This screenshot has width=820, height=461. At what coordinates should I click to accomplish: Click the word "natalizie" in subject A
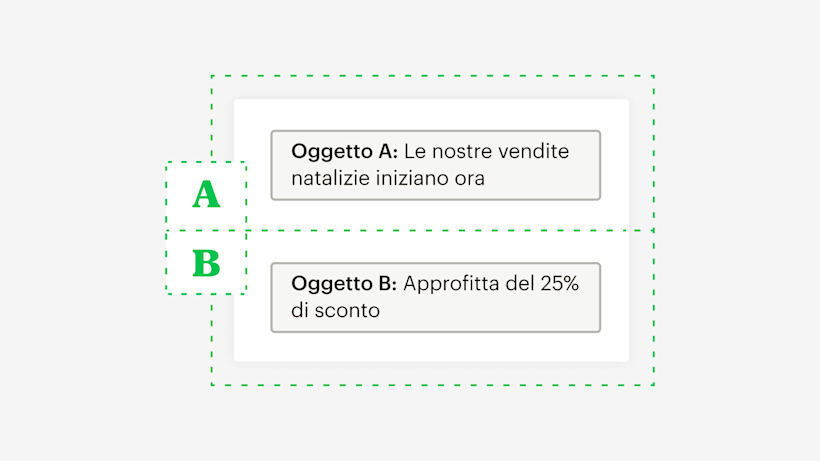click(x=330, y=179)
